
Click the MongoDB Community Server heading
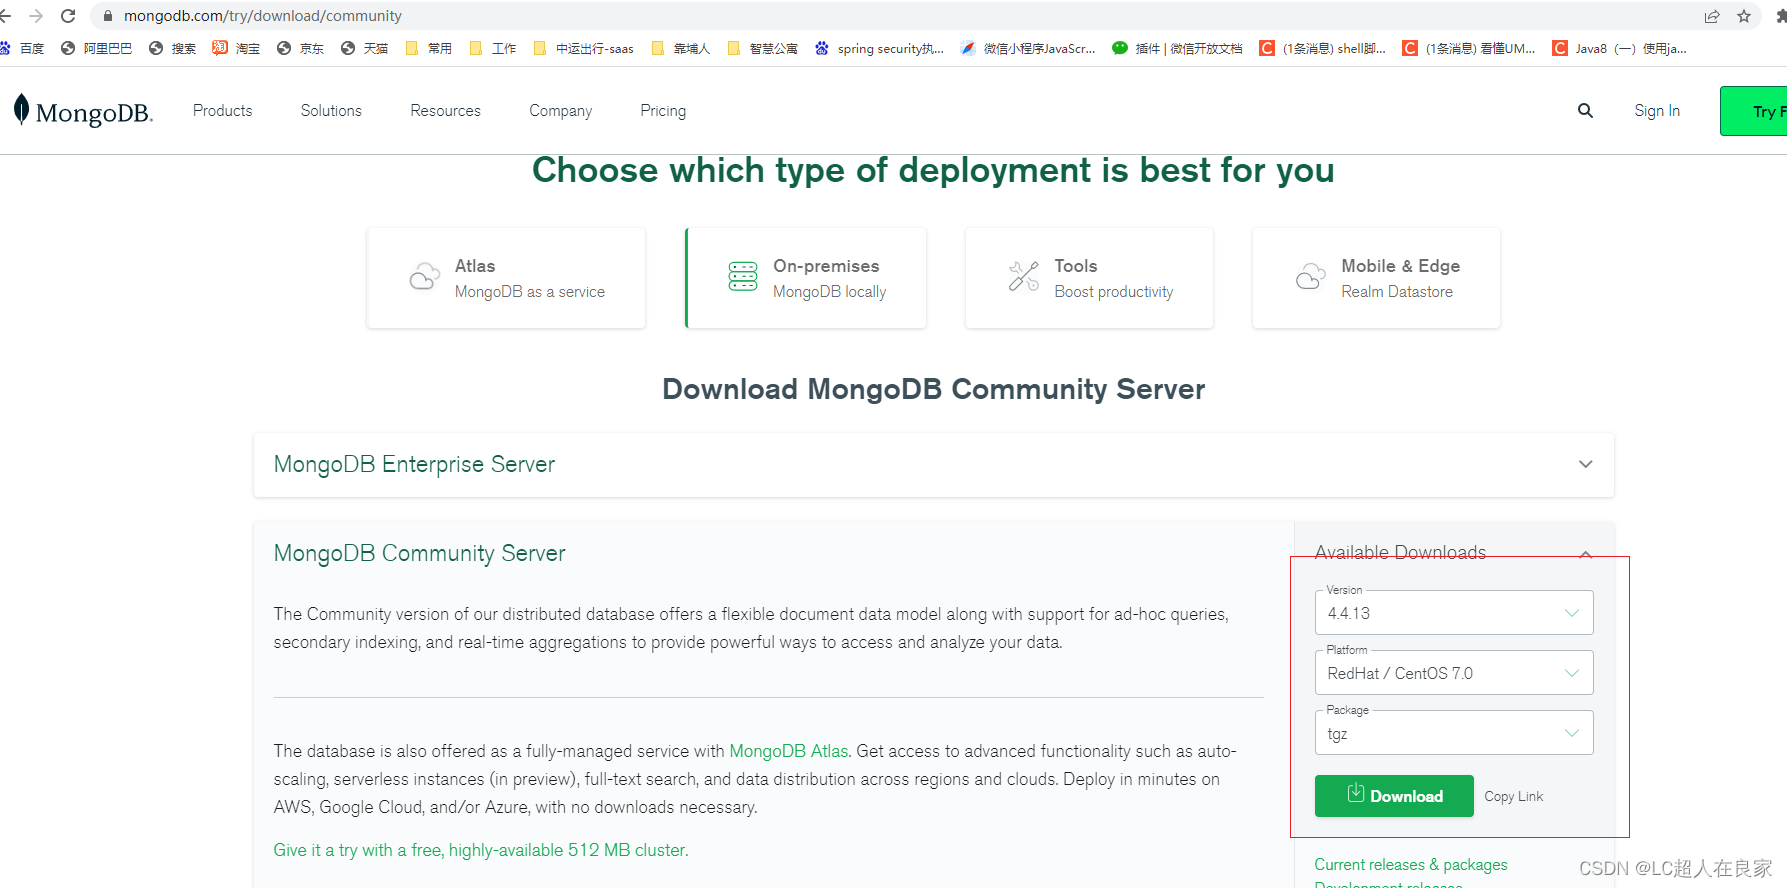419,553
